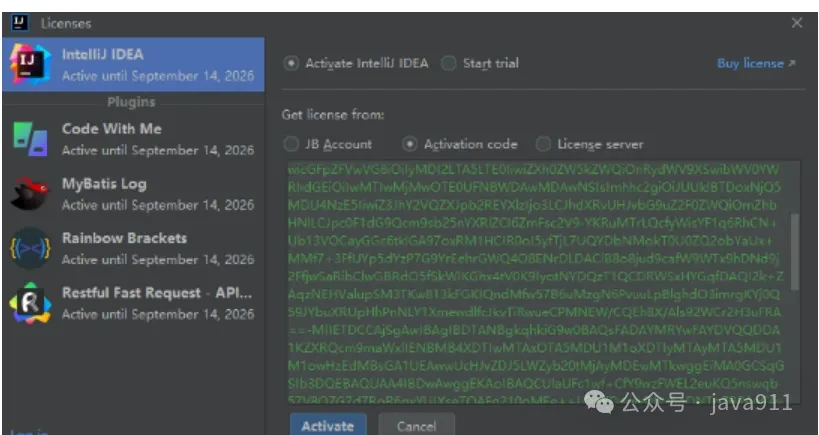Click the Code With Me plugin icon
This screenshot has height=435, width=819.
coord(30,139)
